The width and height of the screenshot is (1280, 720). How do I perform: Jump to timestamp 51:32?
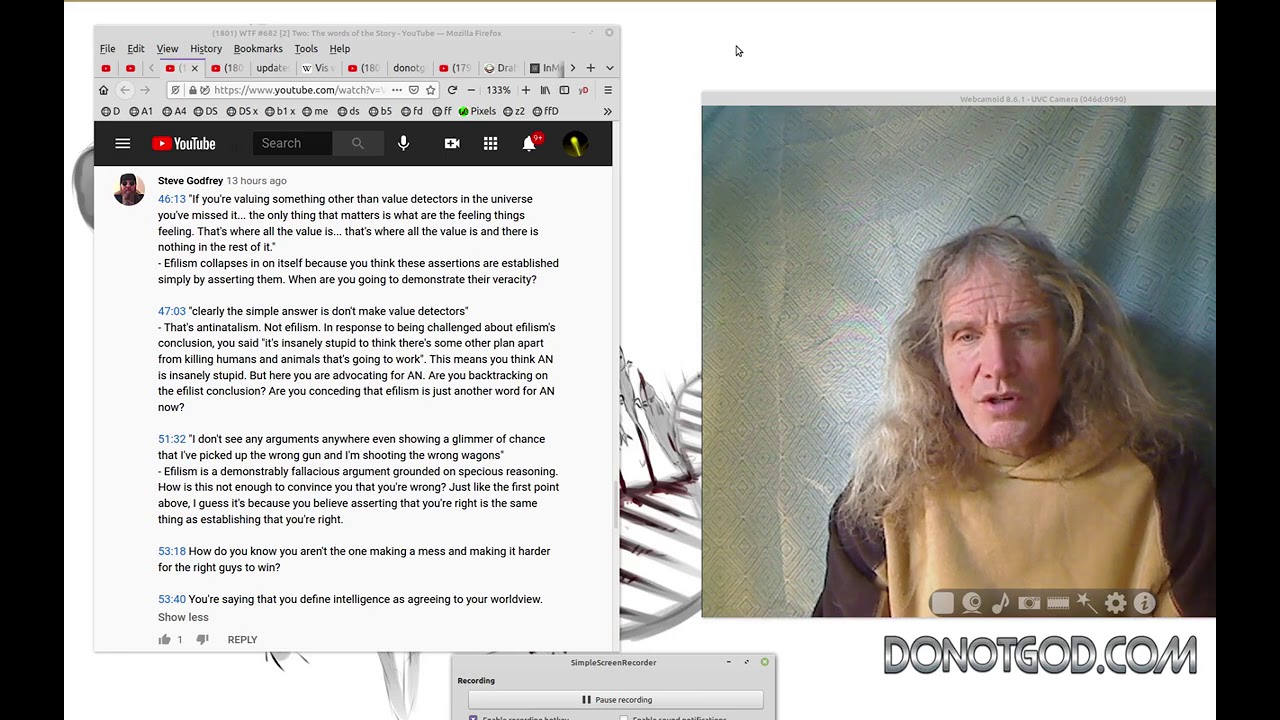pyautogui.click(x=172, y=439)
